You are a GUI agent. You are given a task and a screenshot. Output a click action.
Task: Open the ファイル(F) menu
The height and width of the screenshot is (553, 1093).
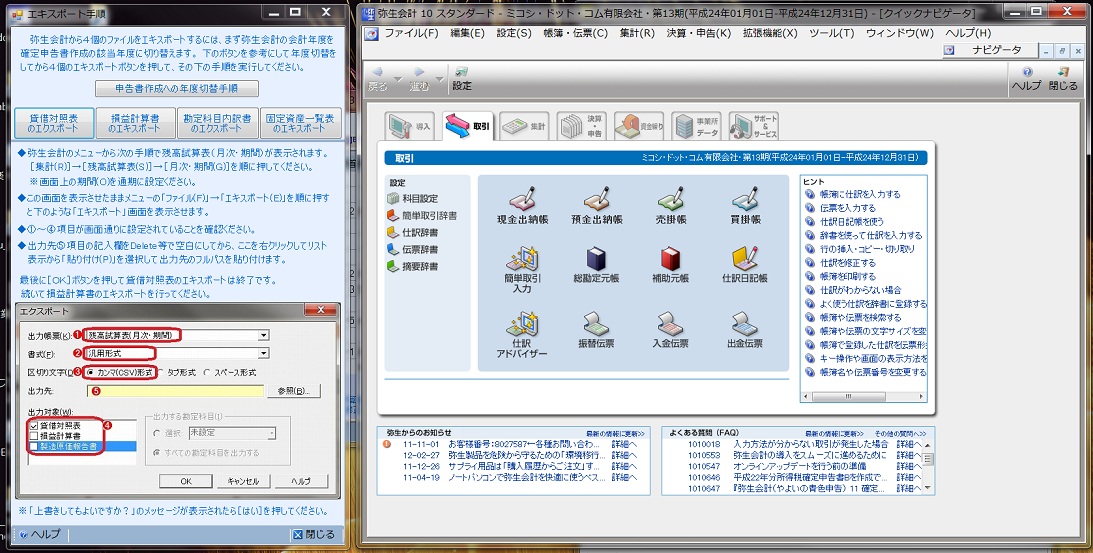pos(411,33)
